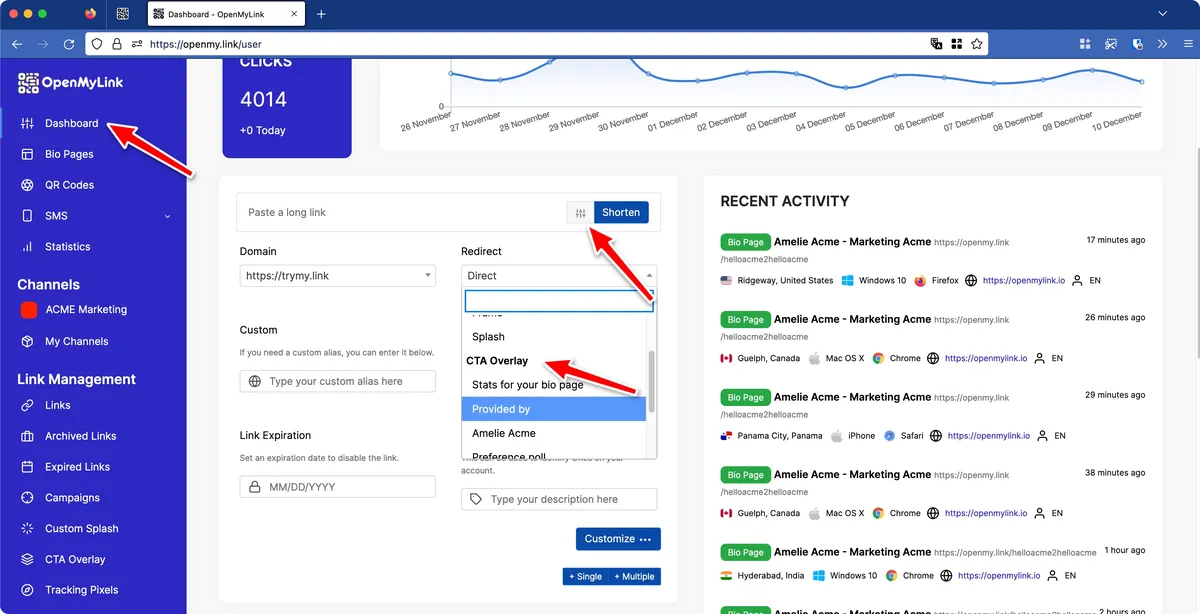This screenshot has height=614, width=1200.
Task: Click the Custom Splash icon
Action: [27, 529]
